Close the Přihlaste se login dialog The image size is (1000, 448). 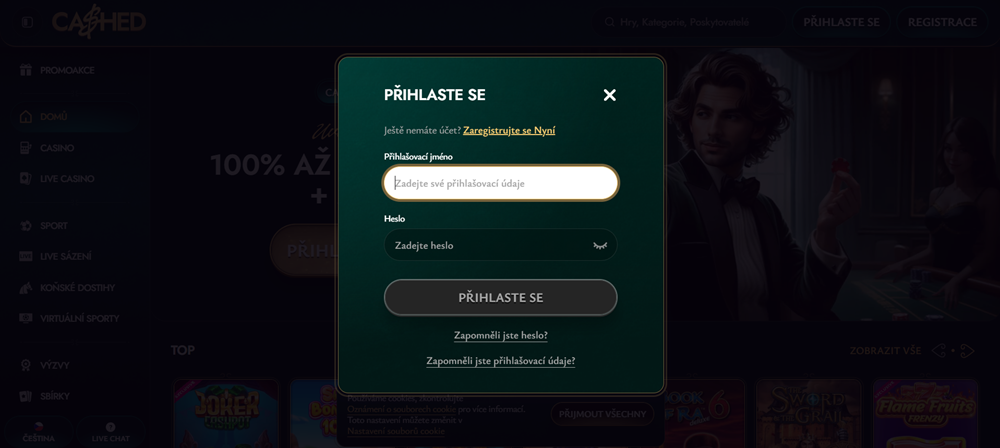[609, 95]
